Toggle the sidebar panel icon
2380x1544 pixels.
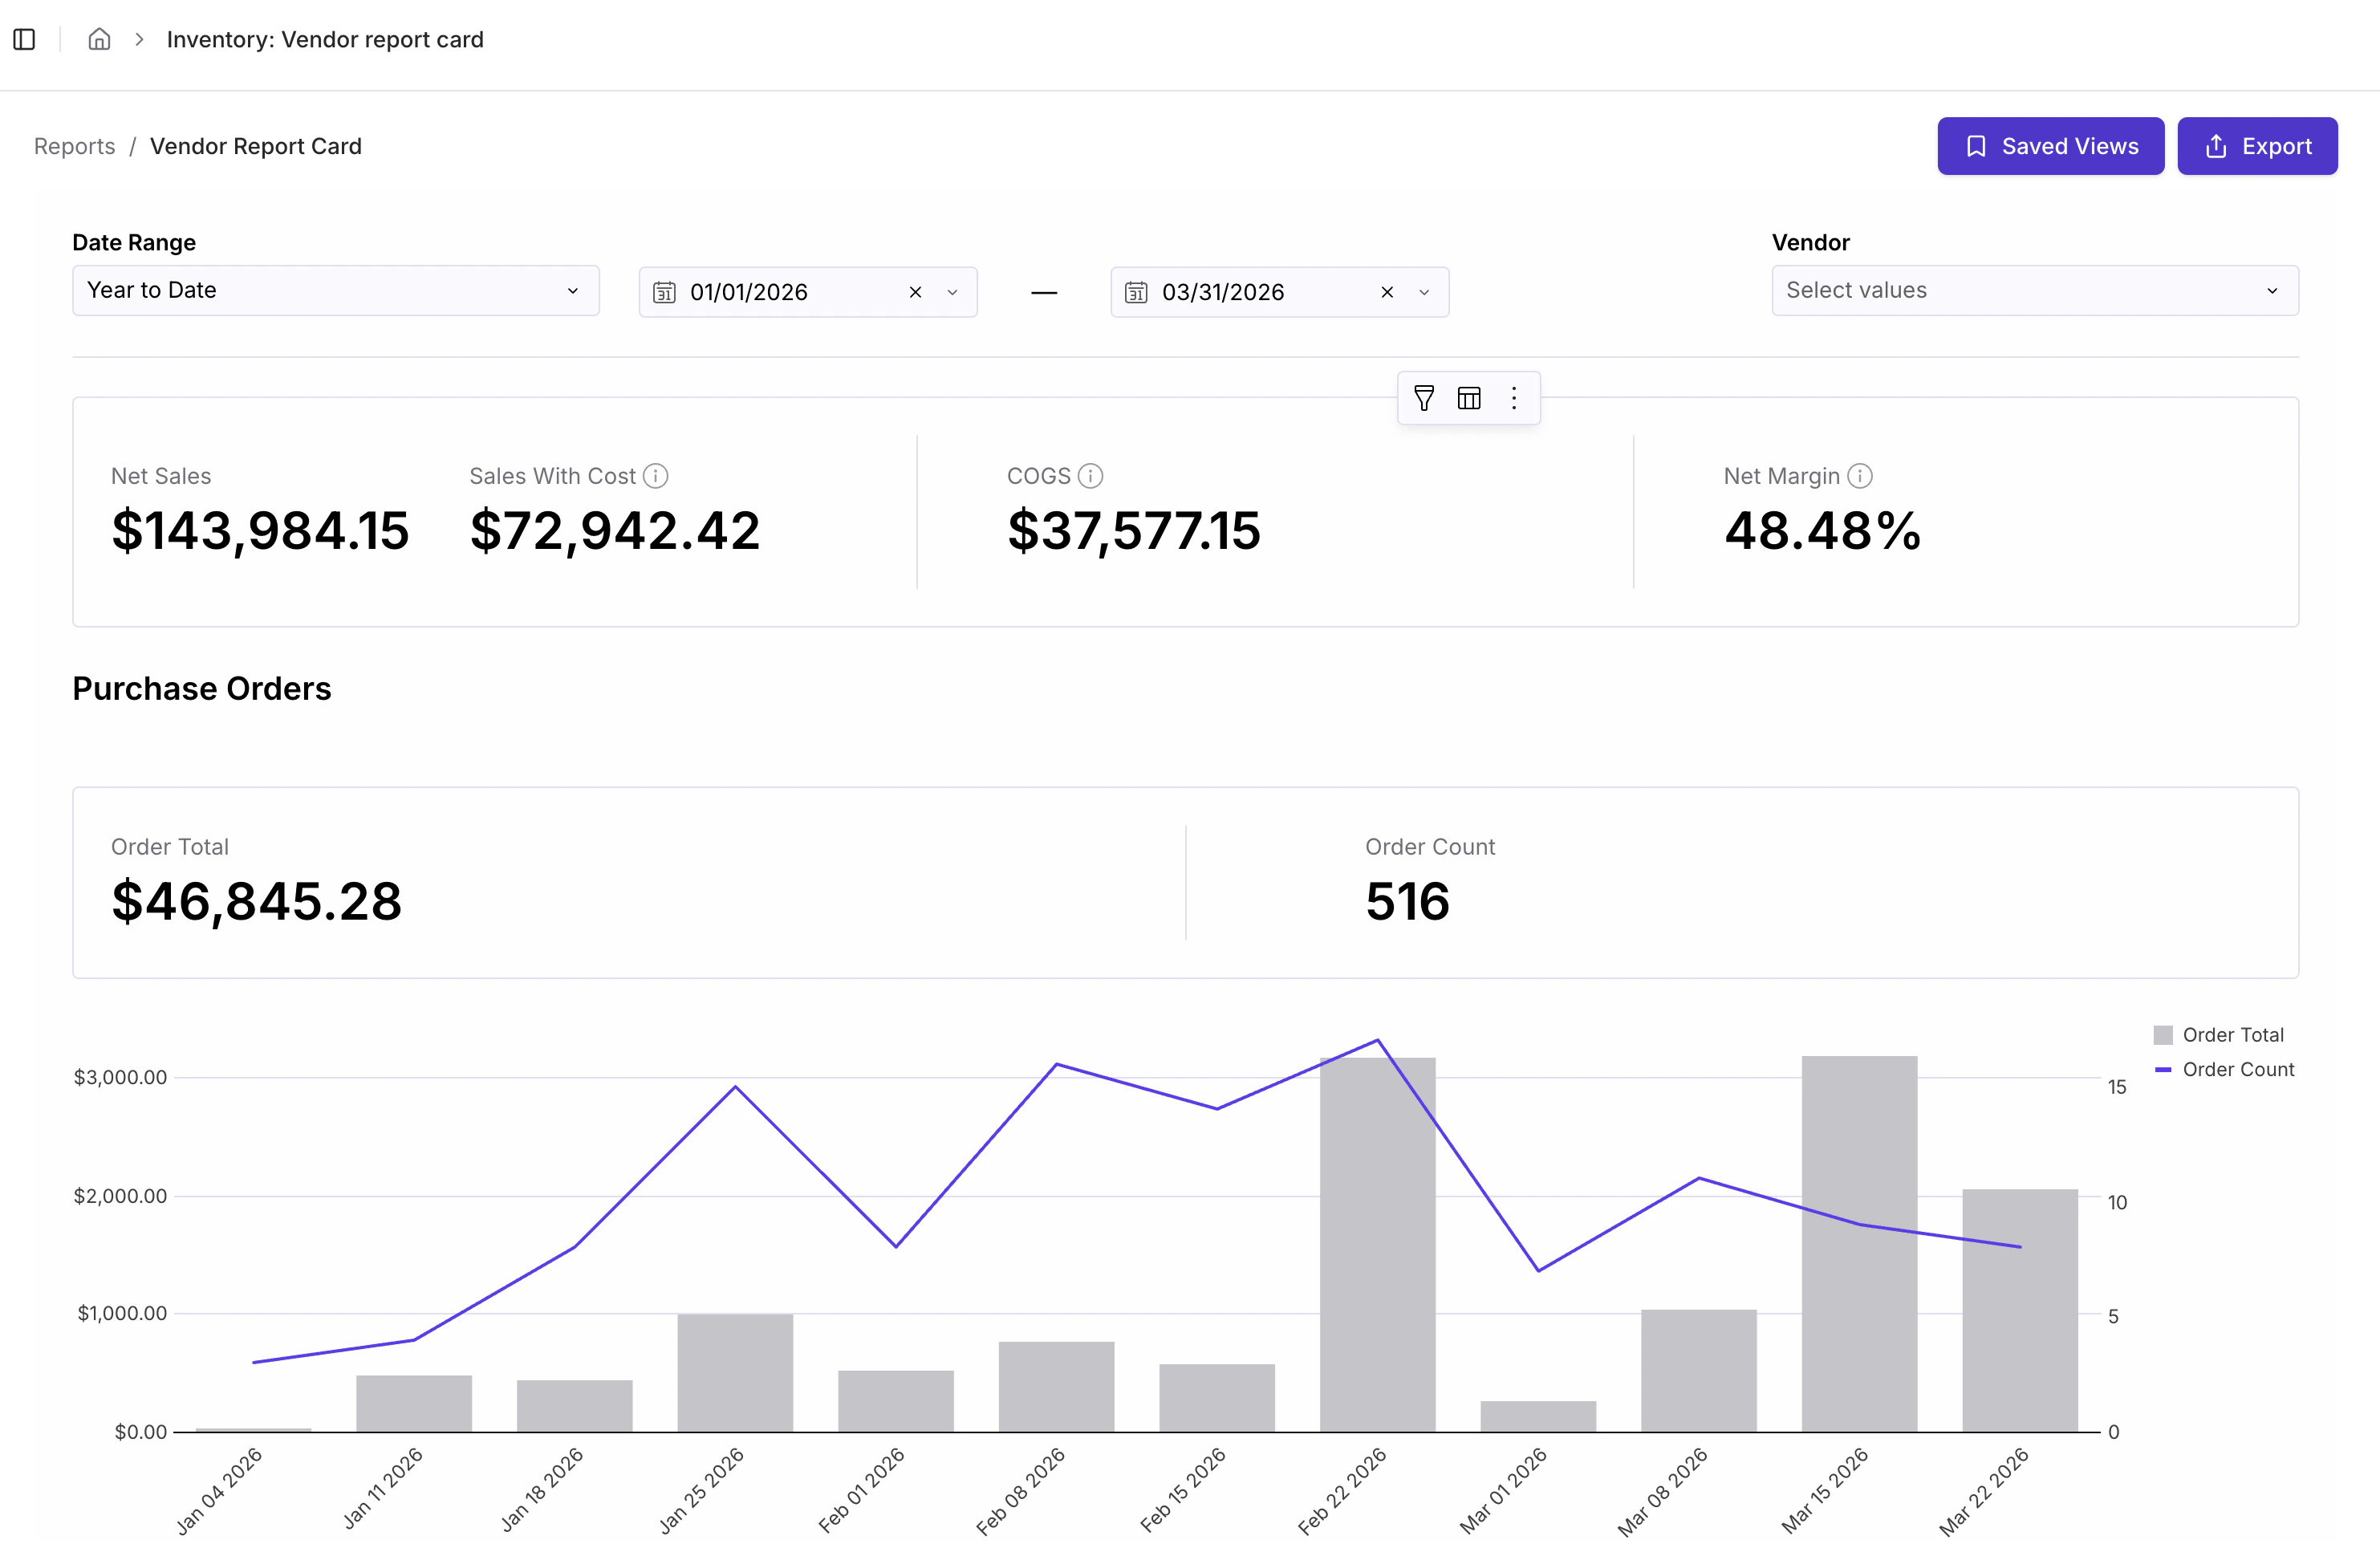pyautogui.click(x=24, y=39)
